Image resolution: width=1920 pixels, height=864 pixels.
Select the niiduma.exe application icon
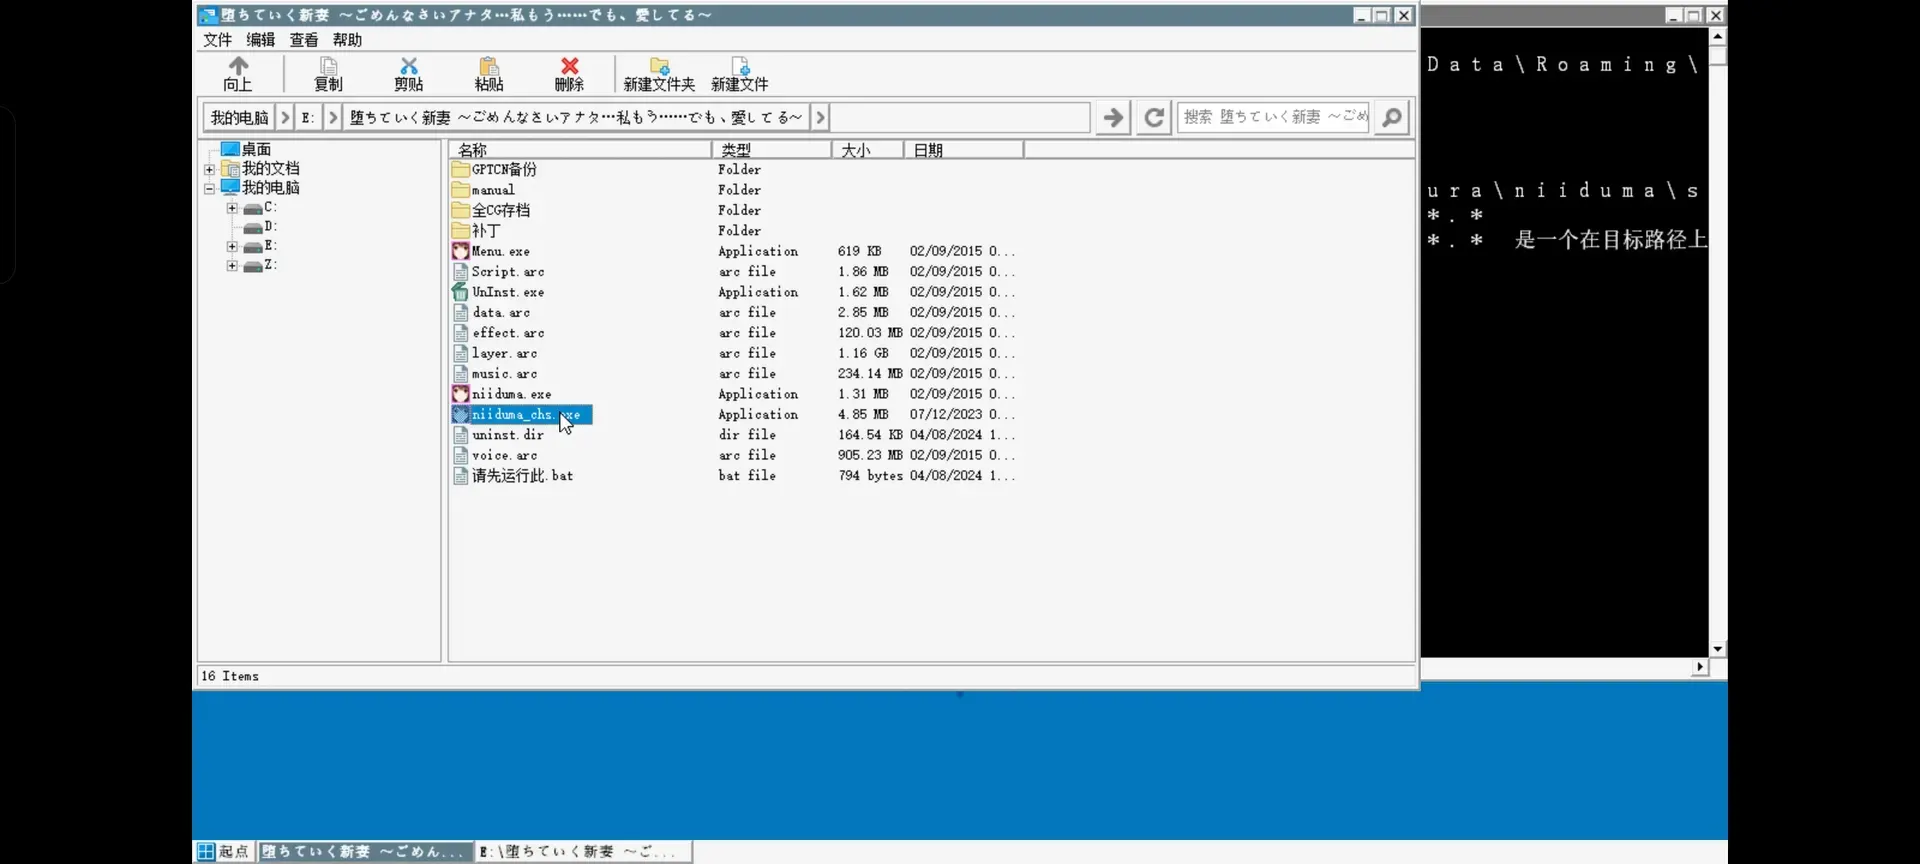point(460,394)
